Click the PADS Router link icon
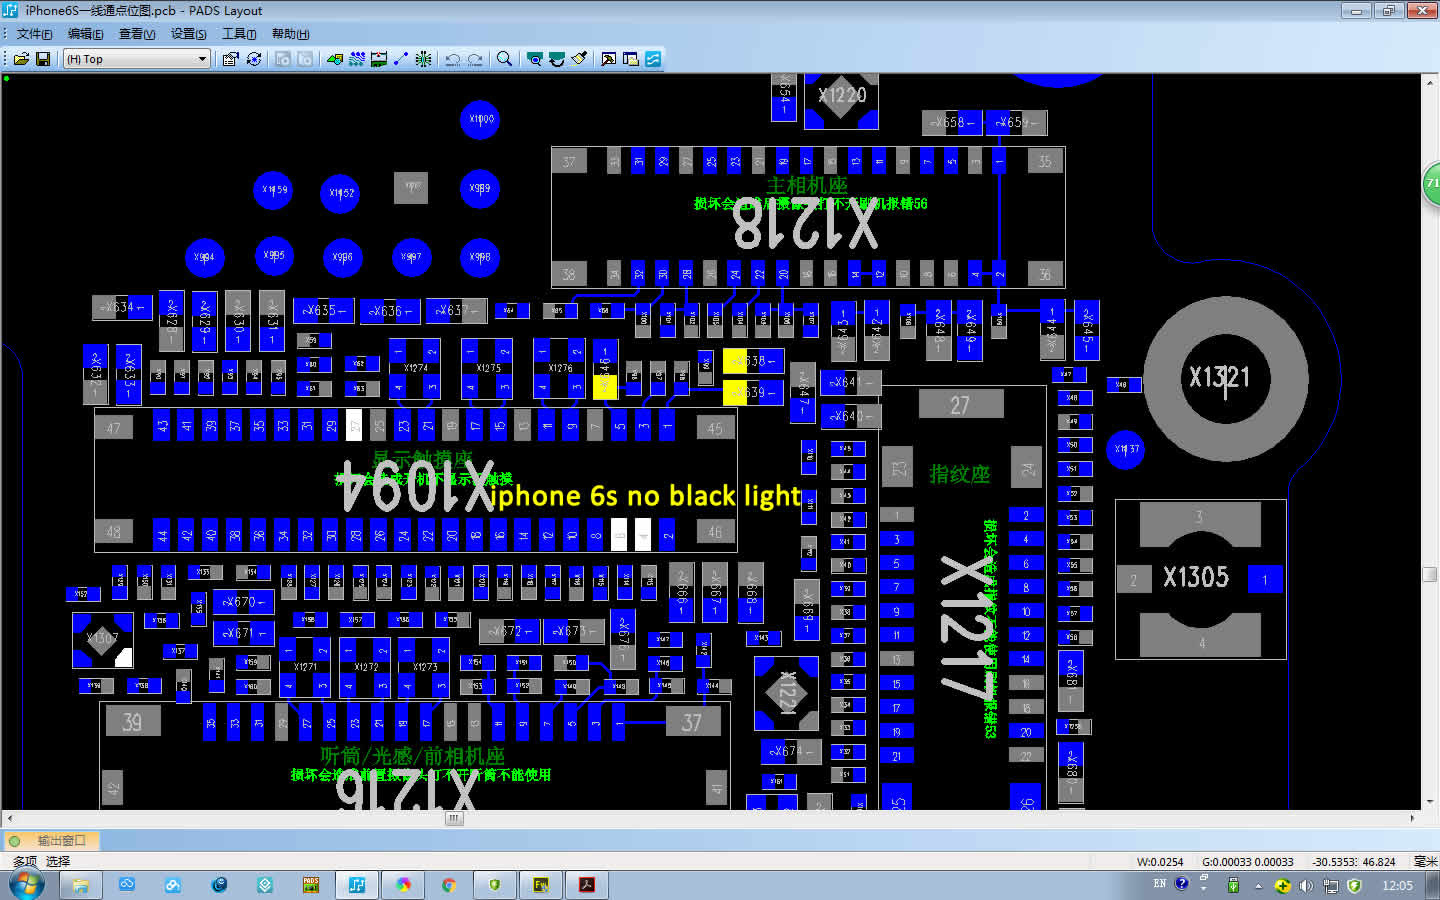The height and width of the screenshot is (900, 1440). coord(653,59)
